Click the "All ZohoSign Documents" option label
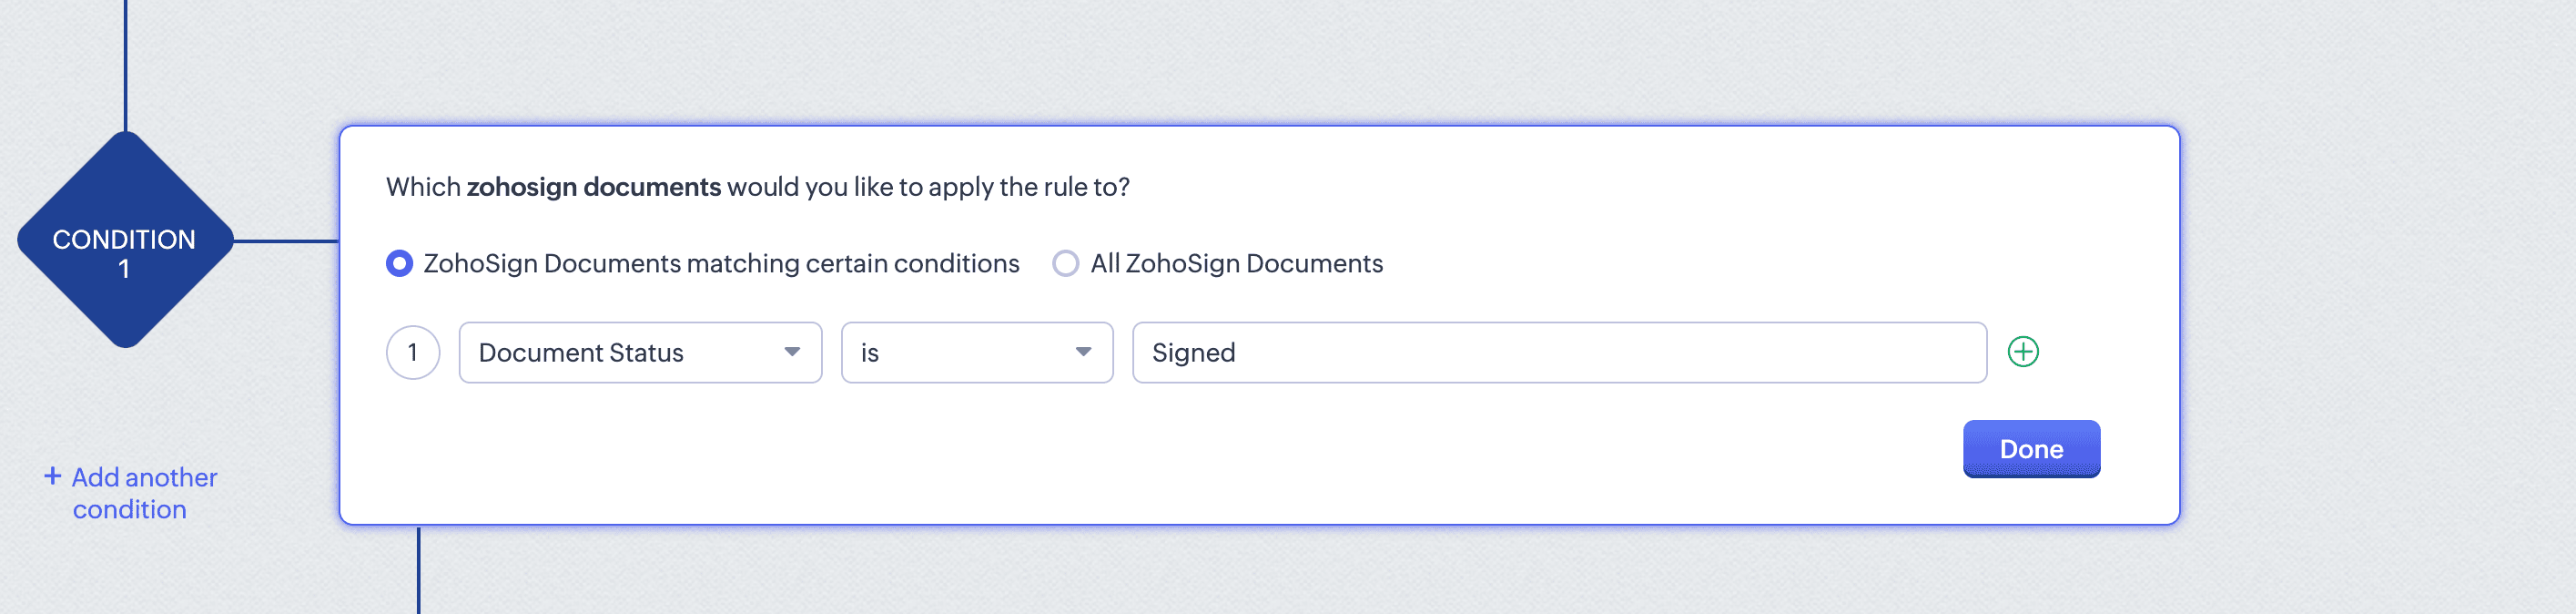 point(1236,264)
